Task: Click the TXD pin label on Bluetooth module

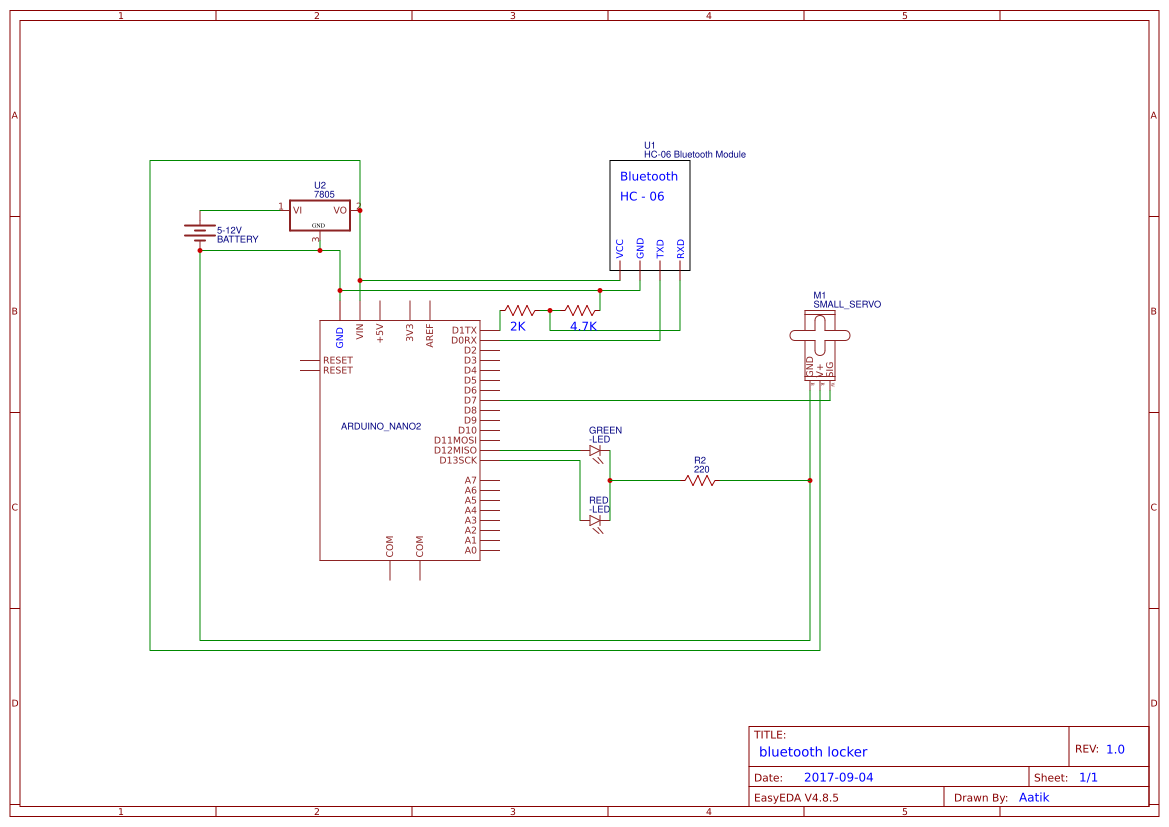Action: click(660, 249)
